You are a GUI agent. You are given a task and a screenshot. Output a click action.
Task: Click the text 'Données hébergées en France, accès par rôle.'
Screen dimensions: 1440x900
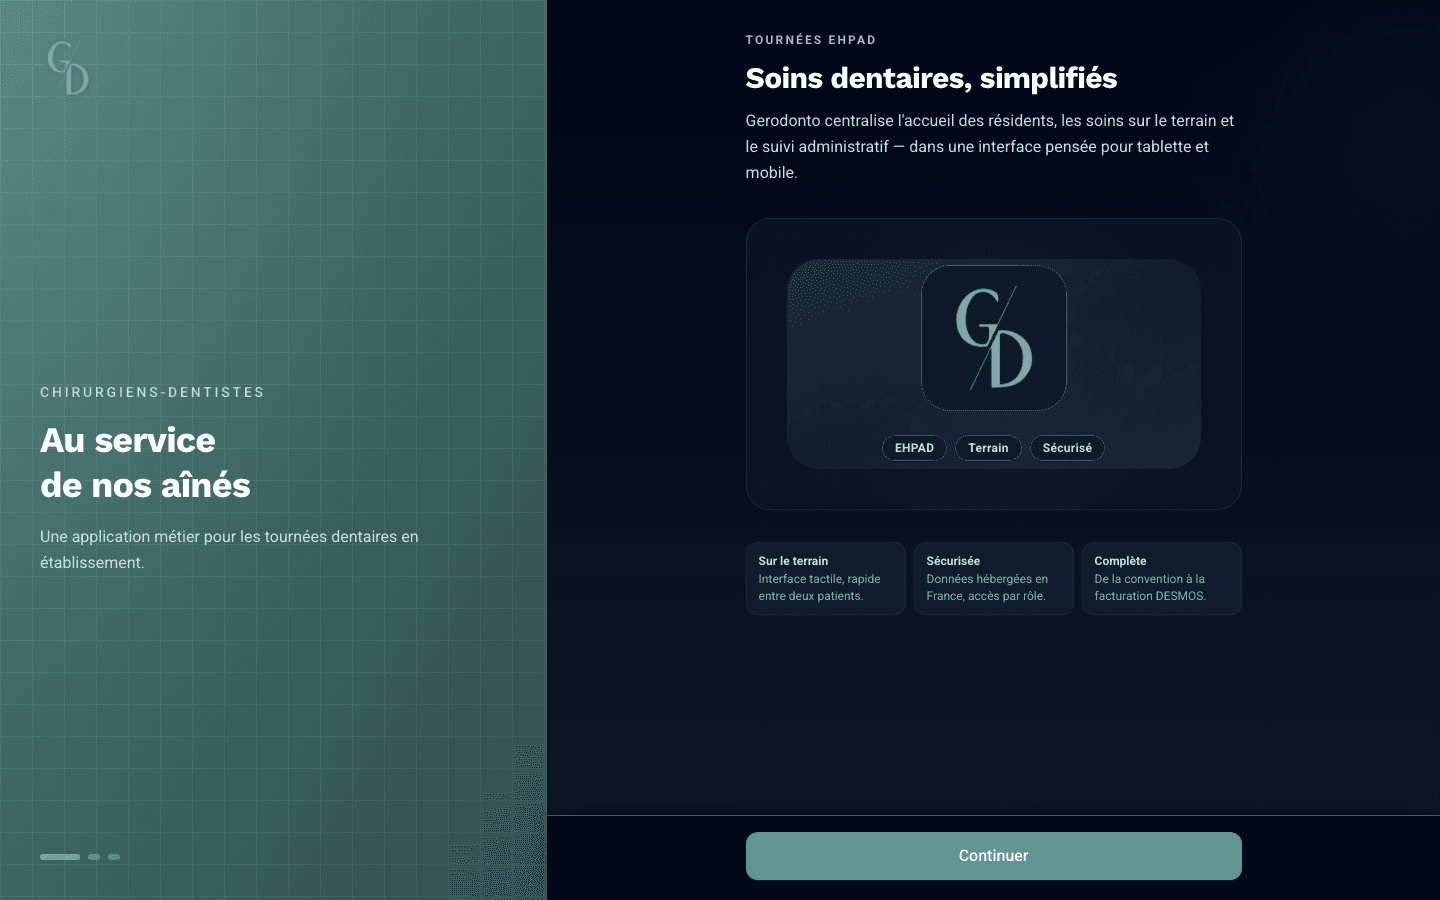tap(987, 587)
